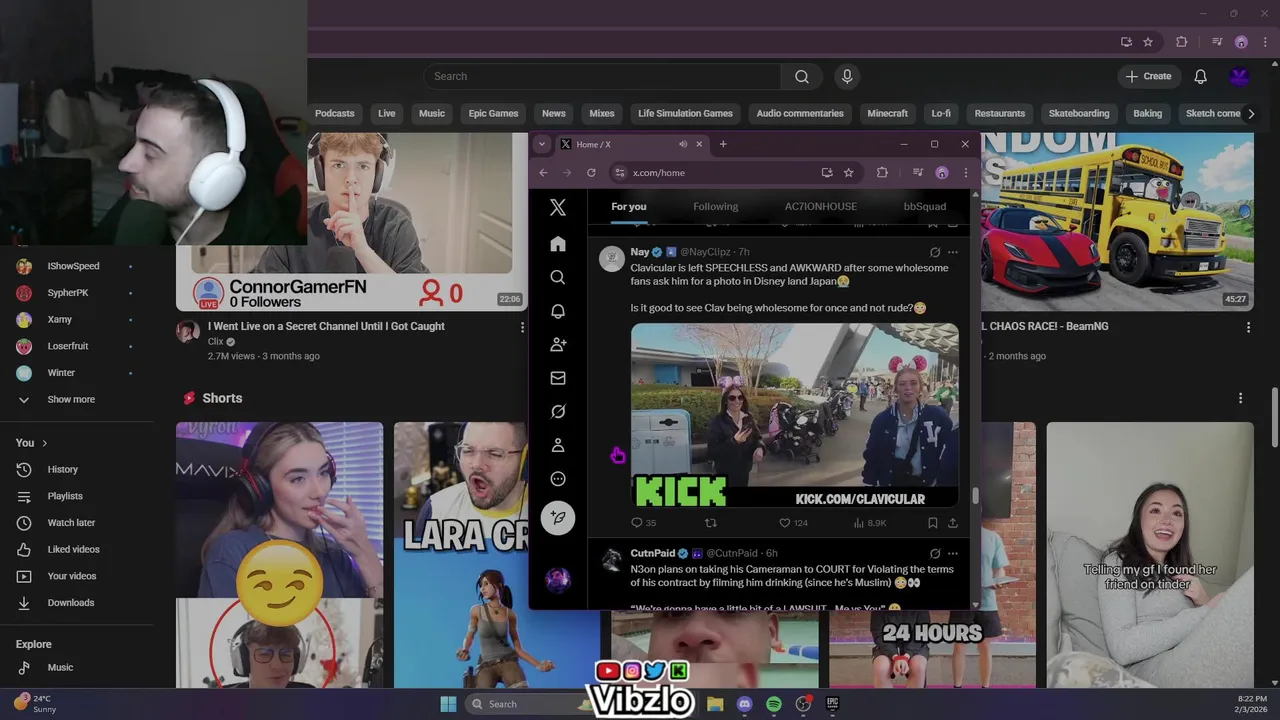
Task: Open Grok icon in X sidebar
Action: click(x=558, y=411)
